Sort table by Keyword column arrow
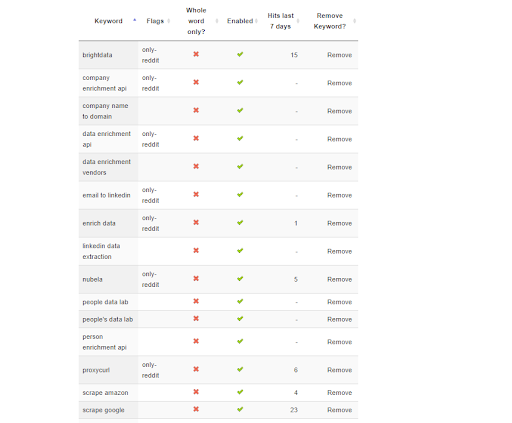This screenshot has width=512, height=423. pyautogui.click(x=135, y=20)
